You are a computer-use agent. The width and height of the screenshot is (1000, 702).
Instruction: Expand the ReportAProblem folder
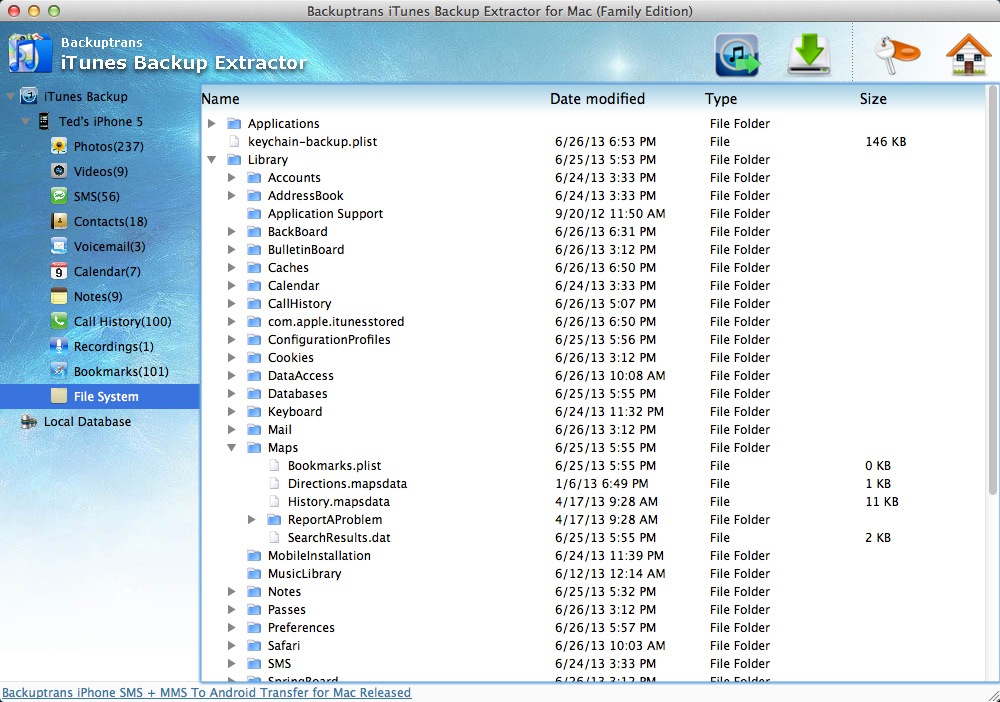(252, 520)
